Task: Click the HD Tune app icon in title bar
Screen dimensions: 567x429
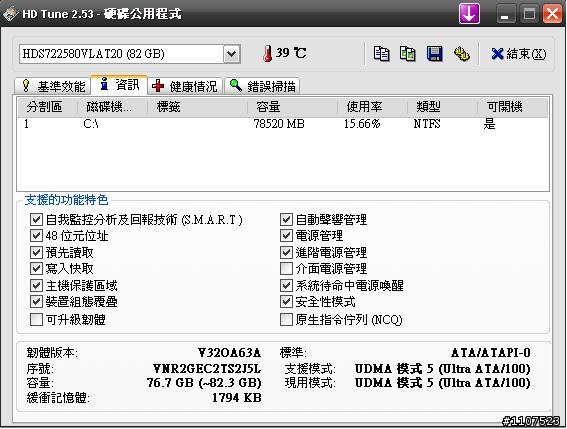Action: click(10, 14)
